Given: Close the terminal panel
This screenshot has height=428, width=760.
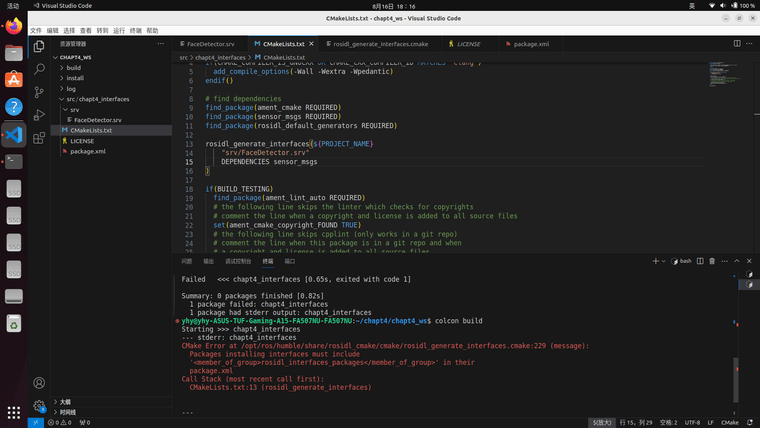Looking at the screenshot, I should click(749, 261).
